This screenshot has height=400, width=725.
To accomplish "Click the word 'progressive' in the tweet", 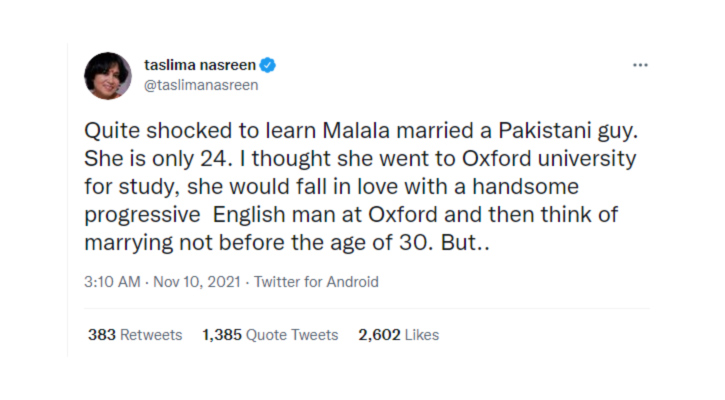I will point(142,215).
